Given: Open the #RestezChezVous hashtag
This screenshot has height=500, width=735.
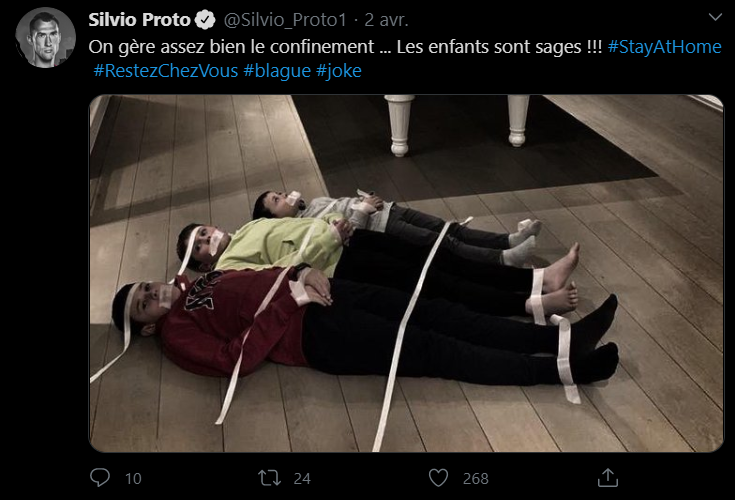Looking at the screenshot, I should point(166,71).
